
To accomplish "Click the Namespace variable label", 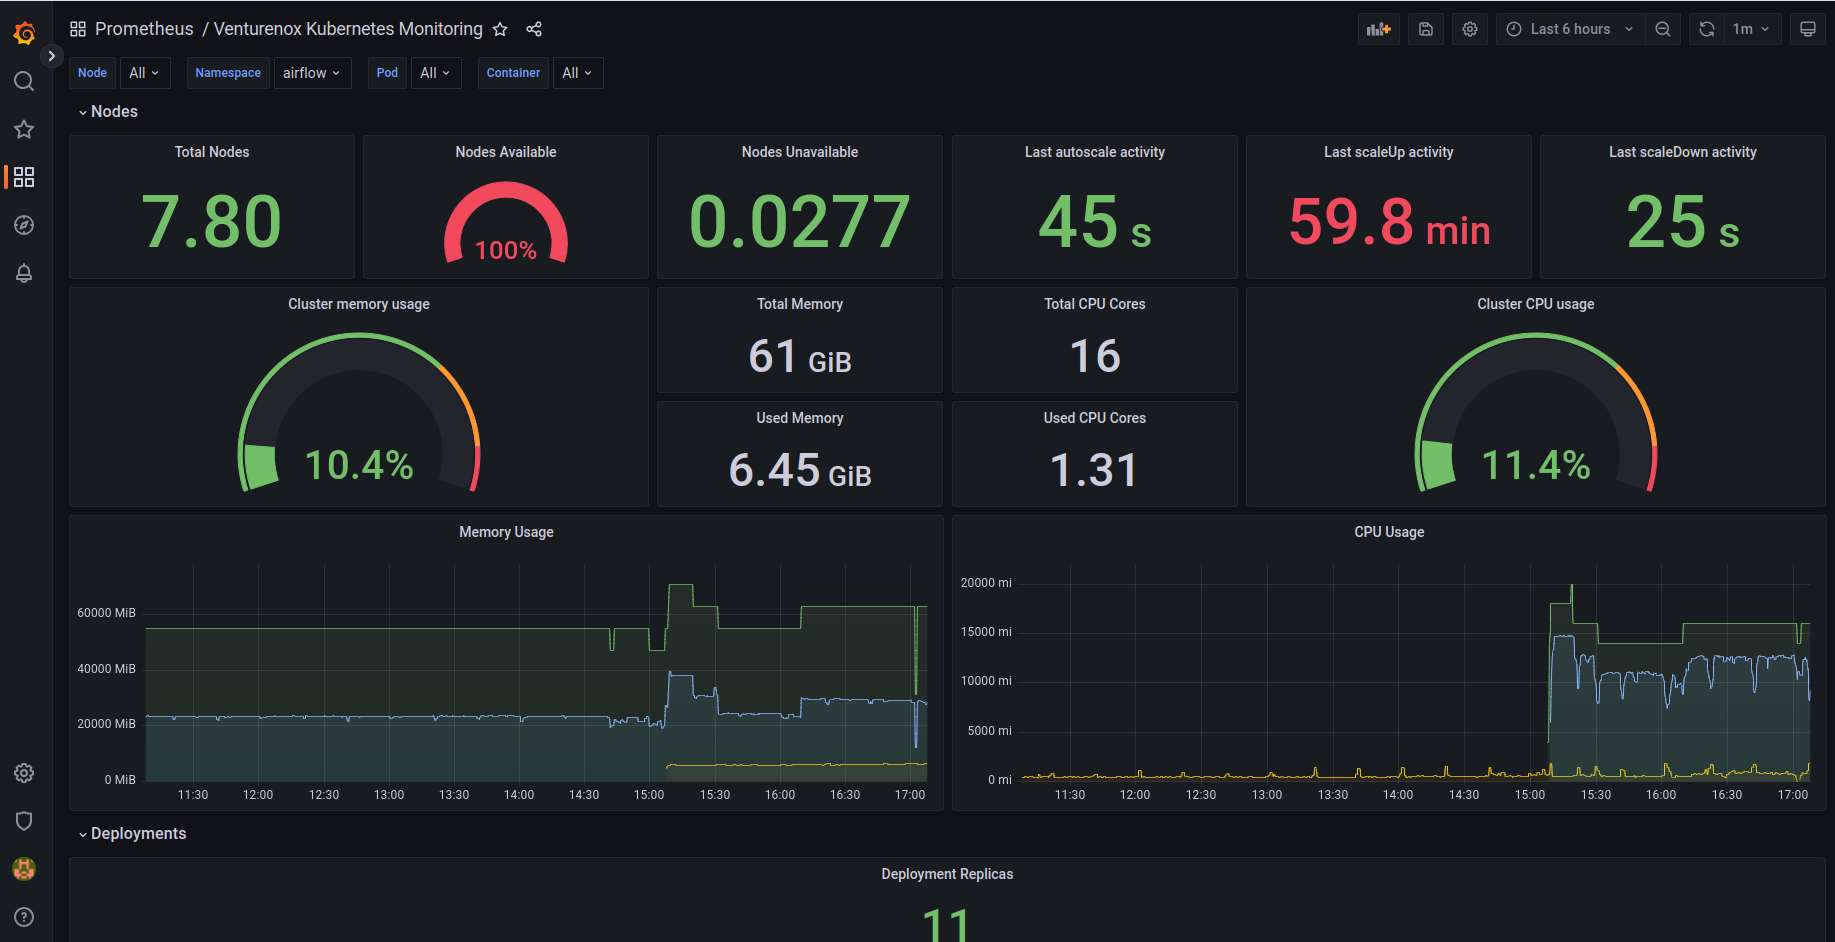I will pos(228,73).
